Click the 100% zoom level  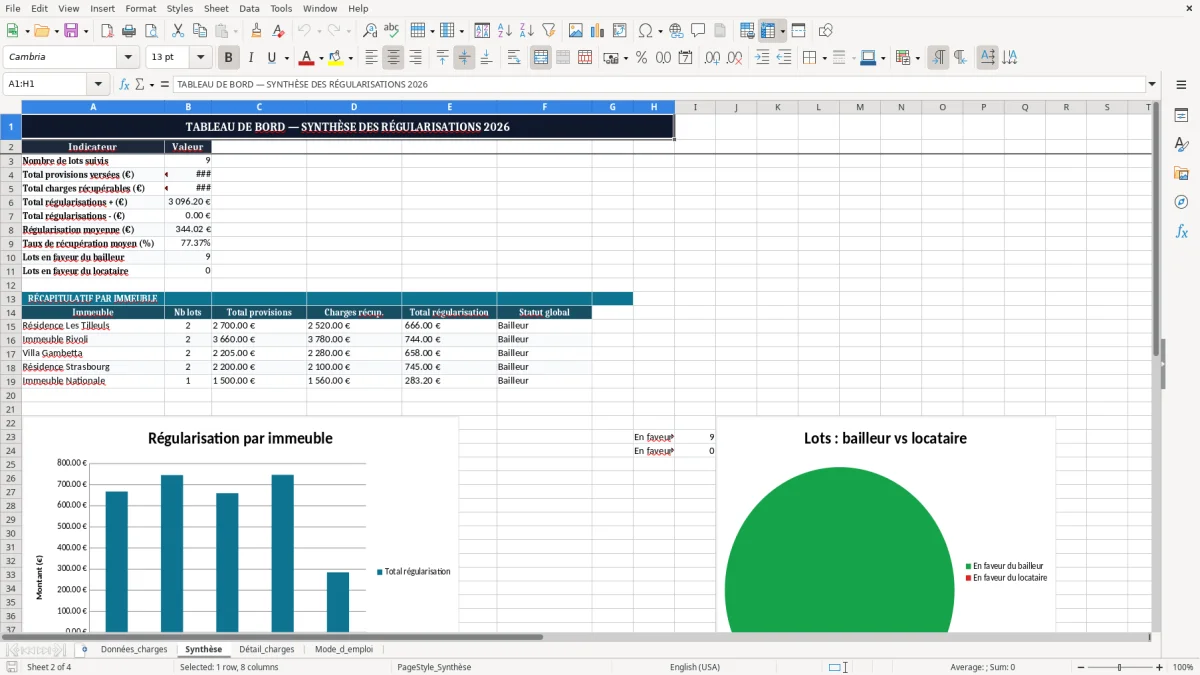pyautogui.click(x=1183, y=667)
